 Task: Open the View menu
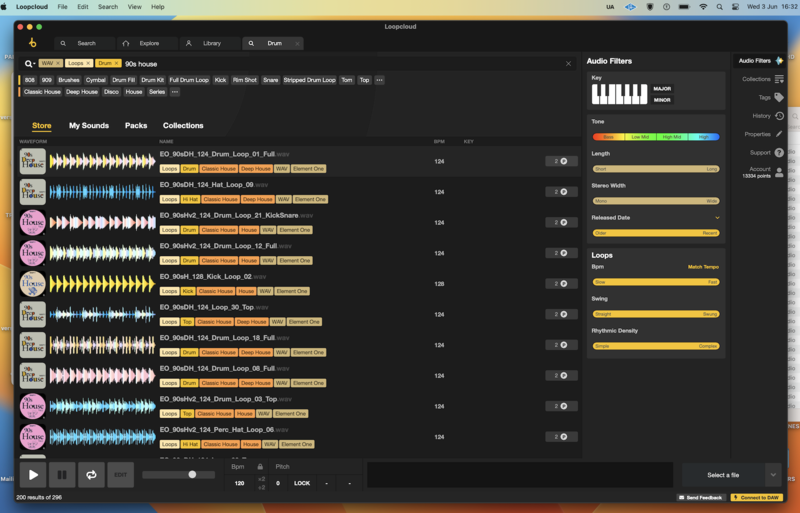point(135,7)
